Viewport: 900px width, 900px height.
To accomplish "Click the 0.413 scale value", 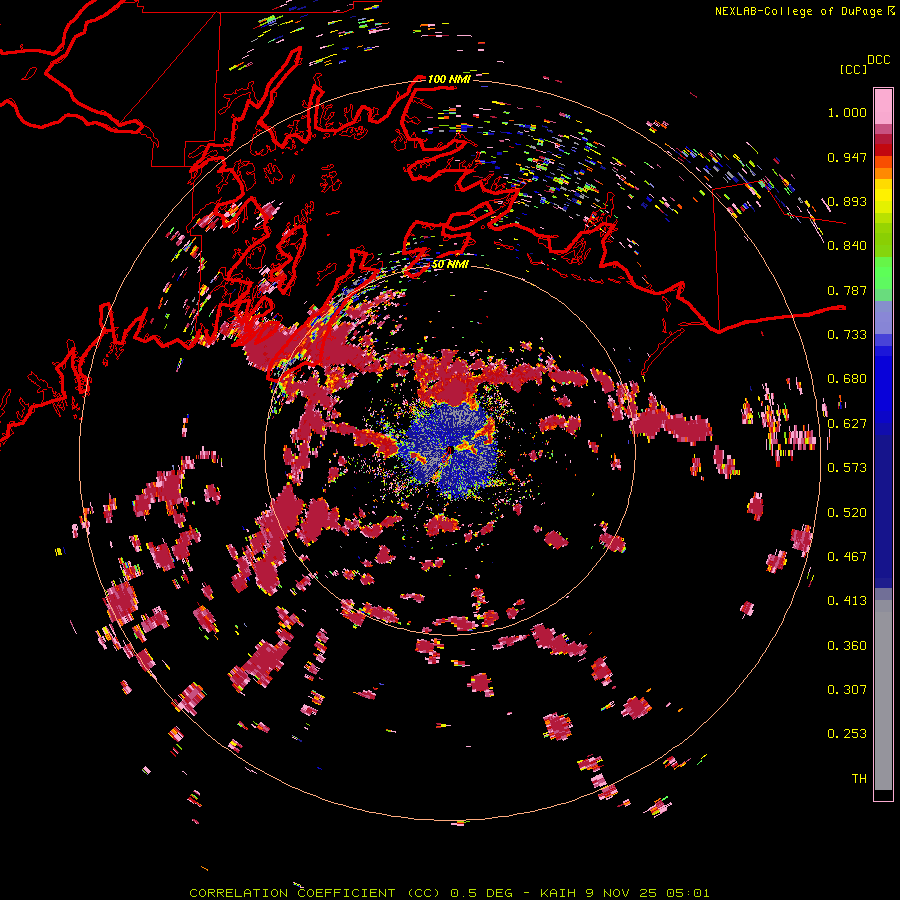I will click(847, 602).
